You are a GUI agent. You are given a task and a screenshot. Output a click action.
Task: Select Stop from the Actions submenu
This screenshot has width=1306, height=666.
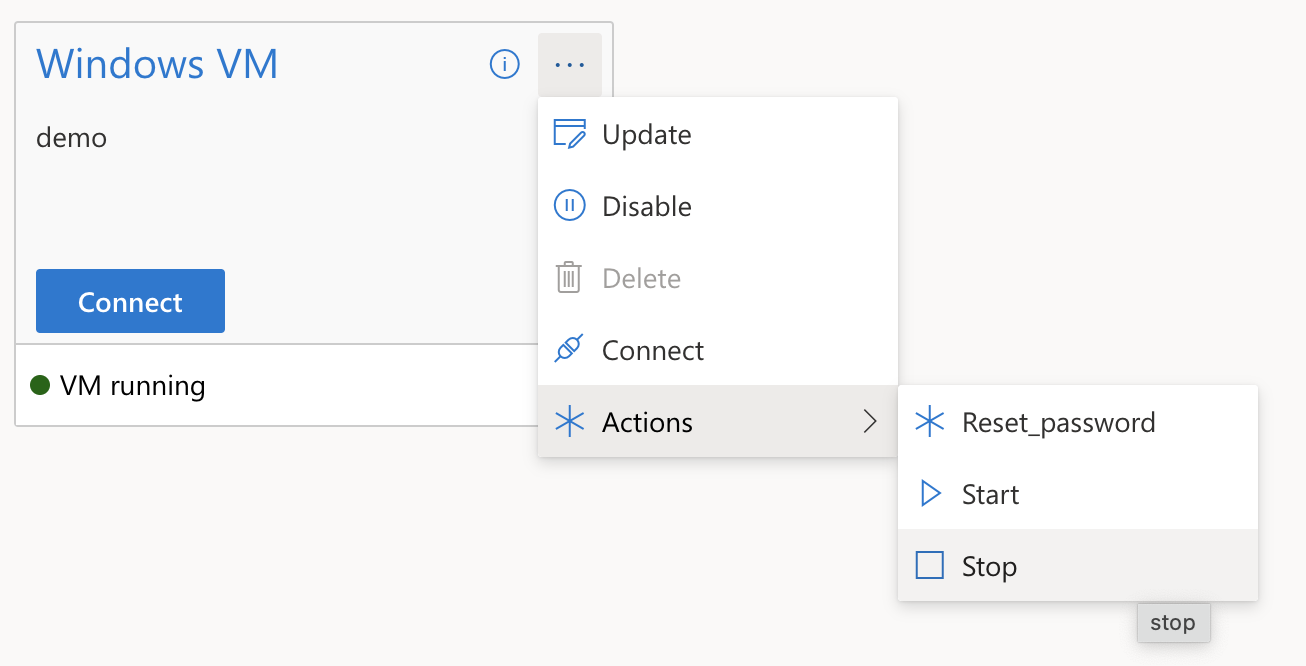click(989, 565)
